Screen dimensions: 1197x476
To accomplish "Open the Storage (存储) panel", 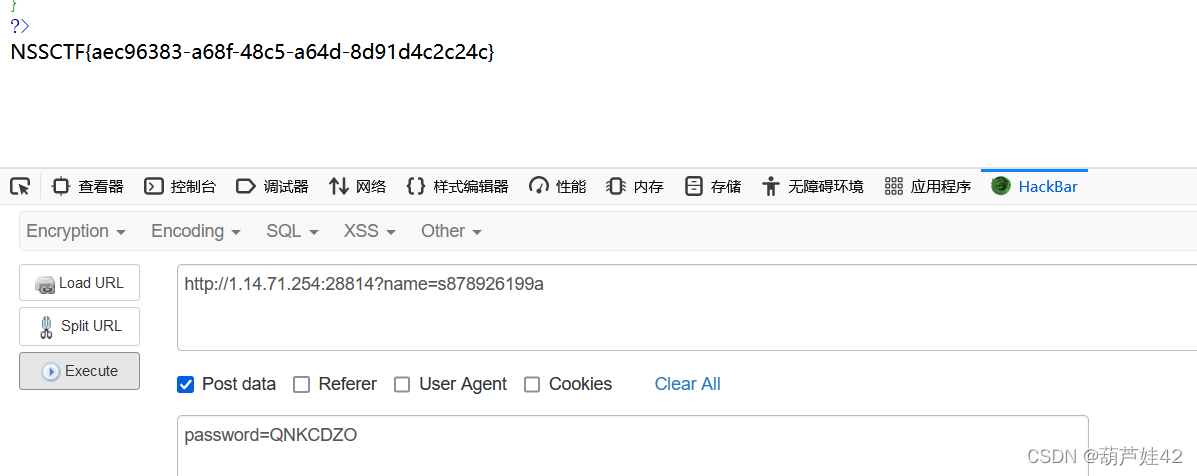I will click(713, 186).
